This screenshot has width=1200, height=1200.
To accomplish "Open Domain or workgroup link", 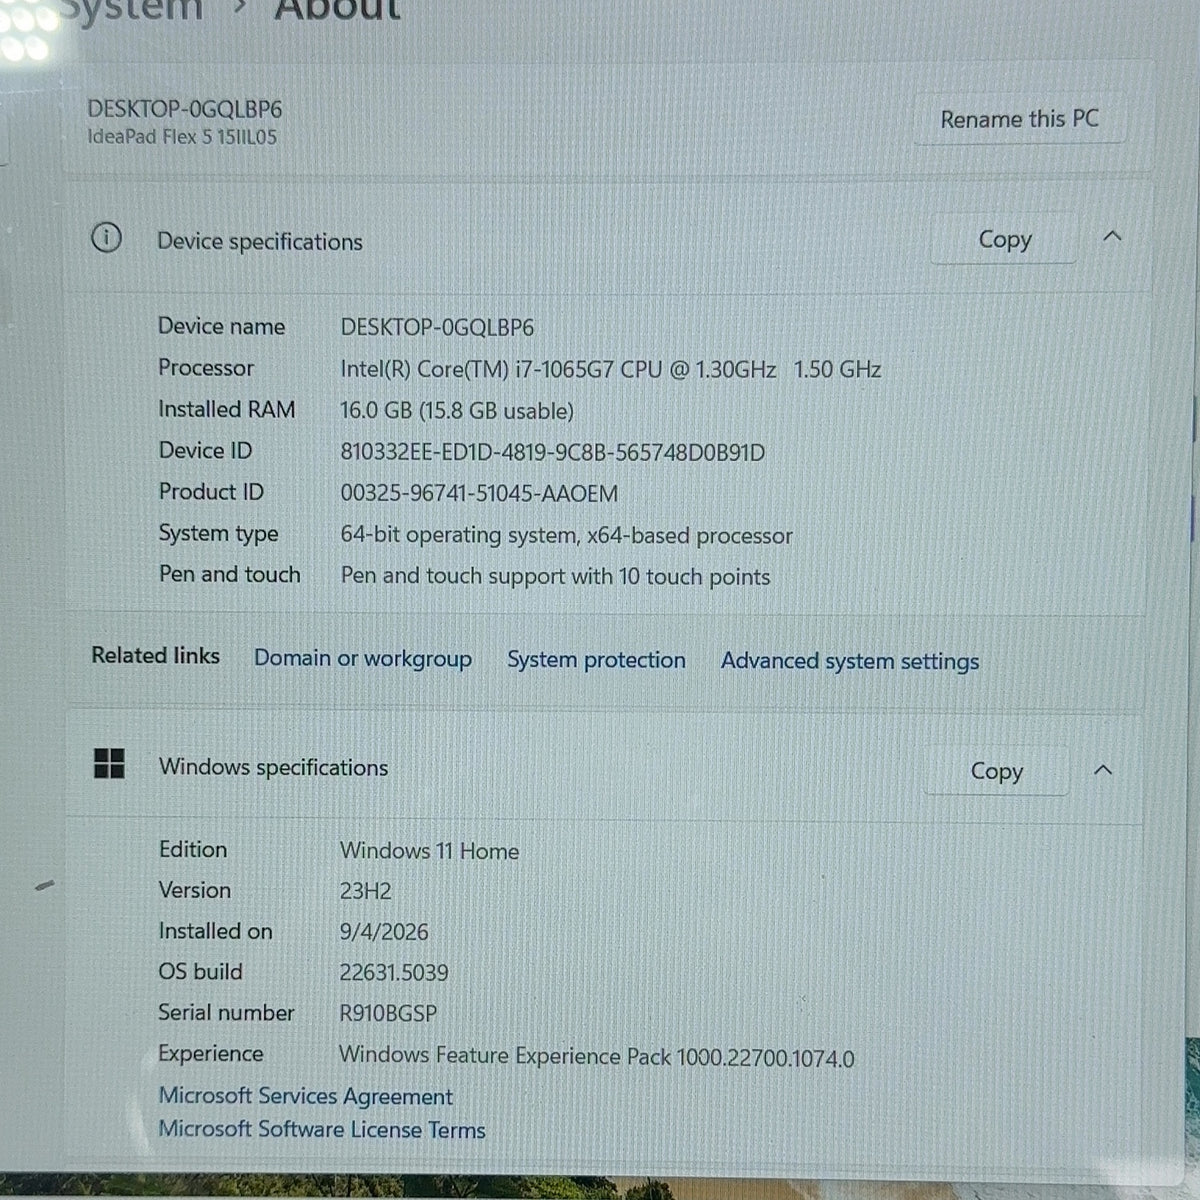I will click(363, 658).
